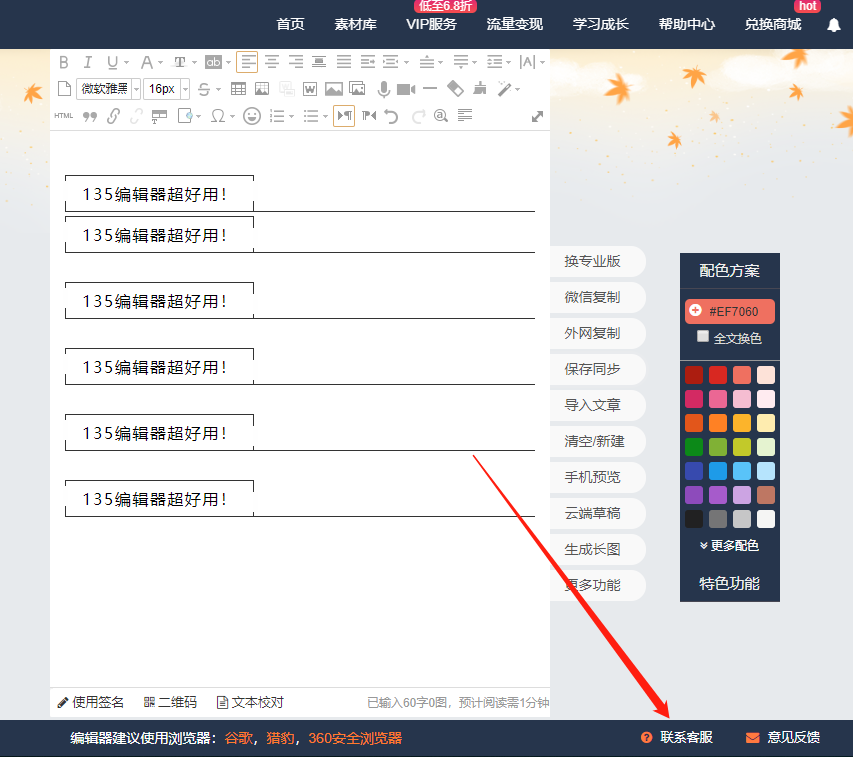Expand the strikethrough dropdown arrow
This screenshot has width=853, height=757.
(x=218, y=89)
